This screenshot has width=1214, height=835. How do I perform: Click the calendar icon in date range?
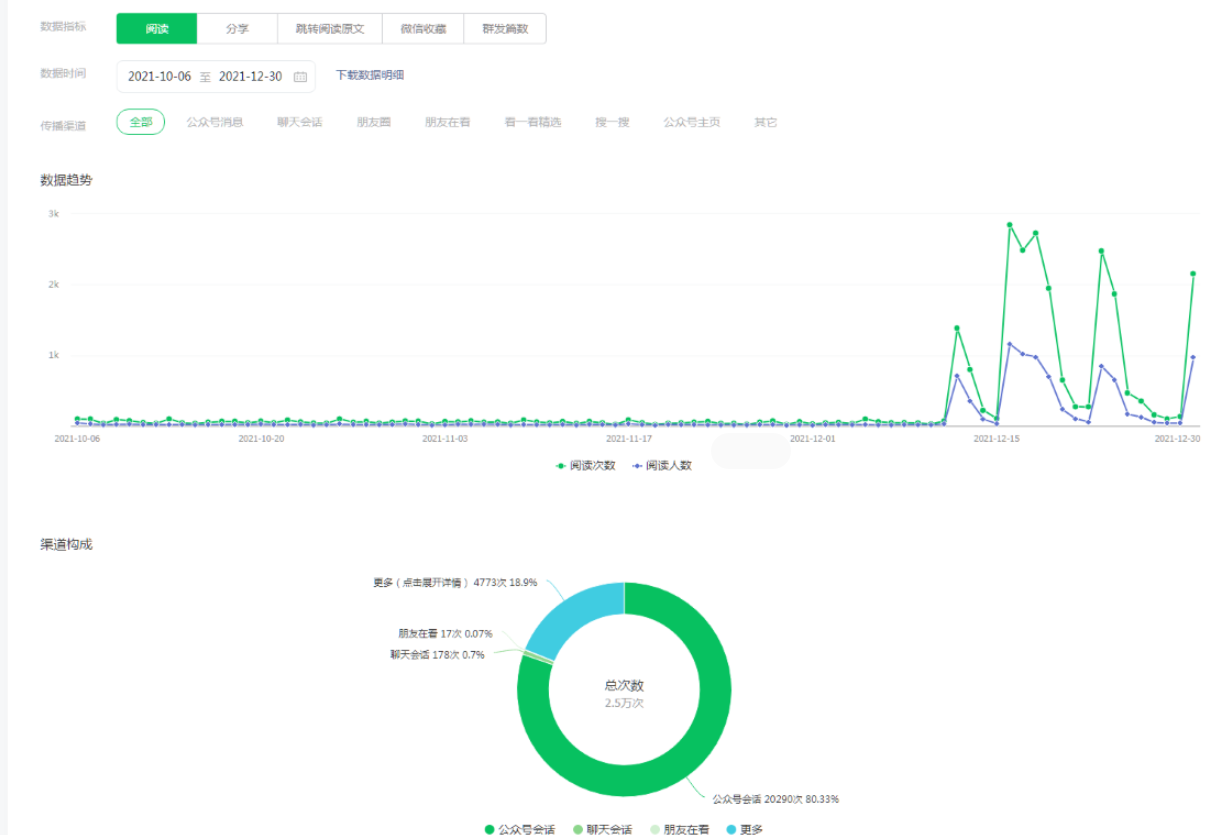pyautogui.click(x=300, y=77)
